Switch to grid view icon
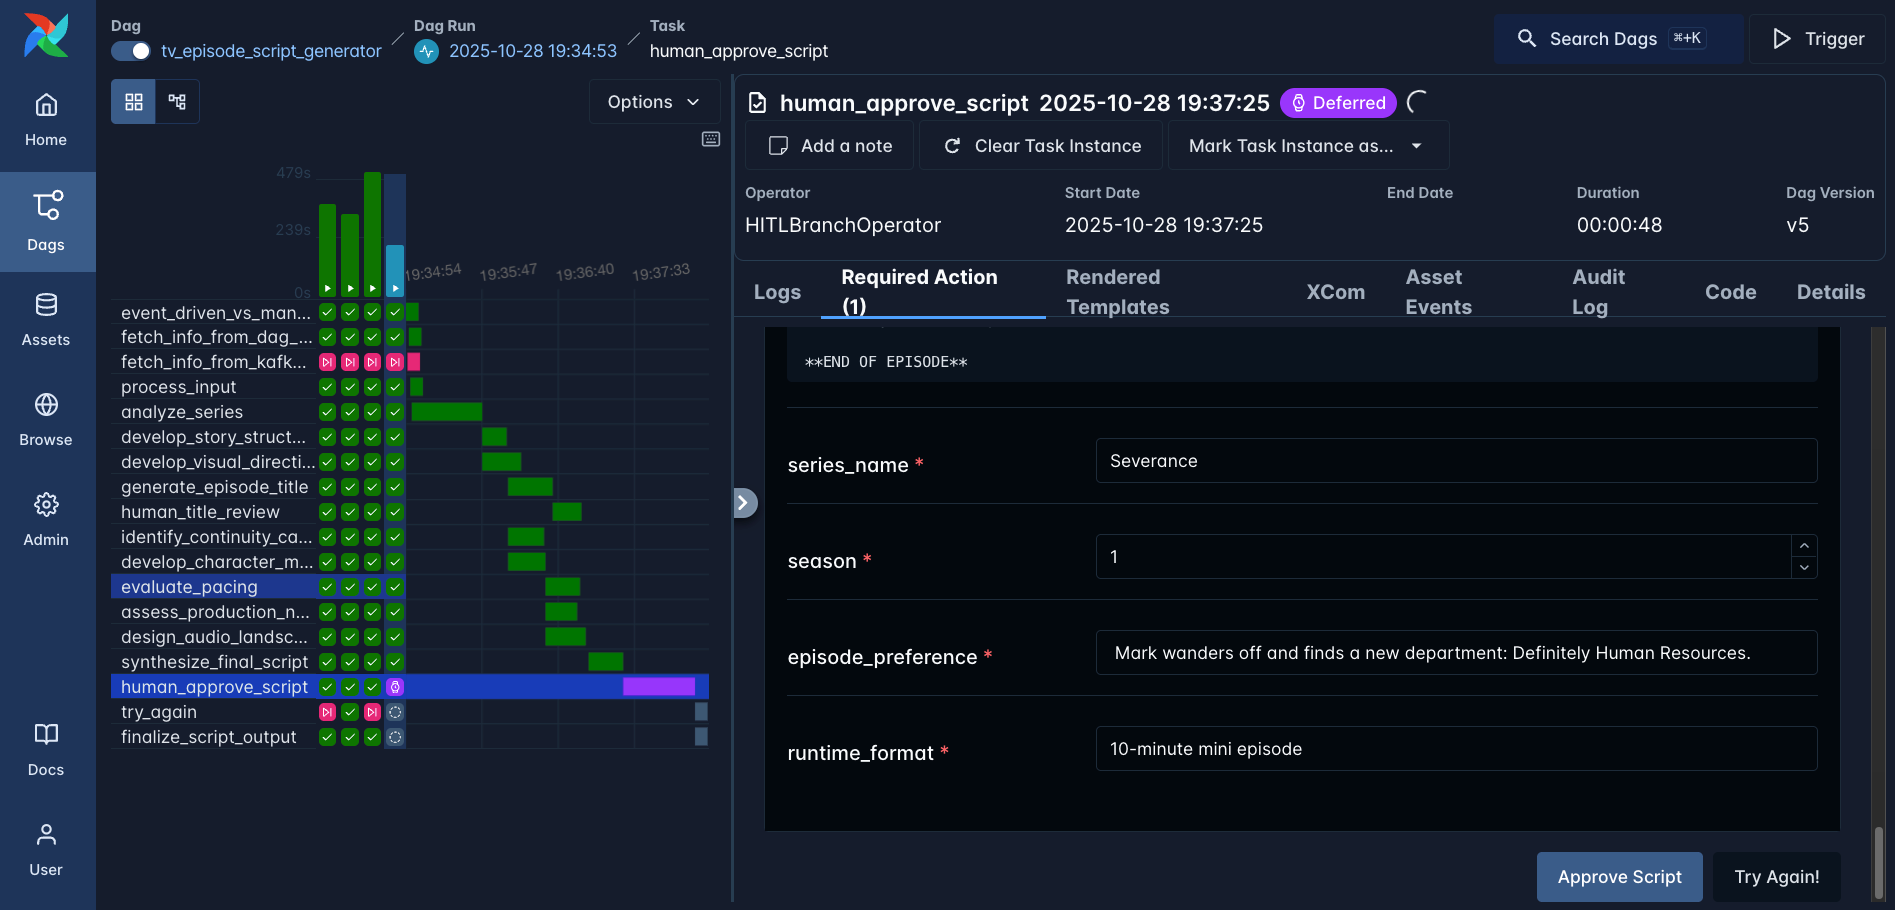The height and width of the screenshot is (910, 1895). point(133,102)
